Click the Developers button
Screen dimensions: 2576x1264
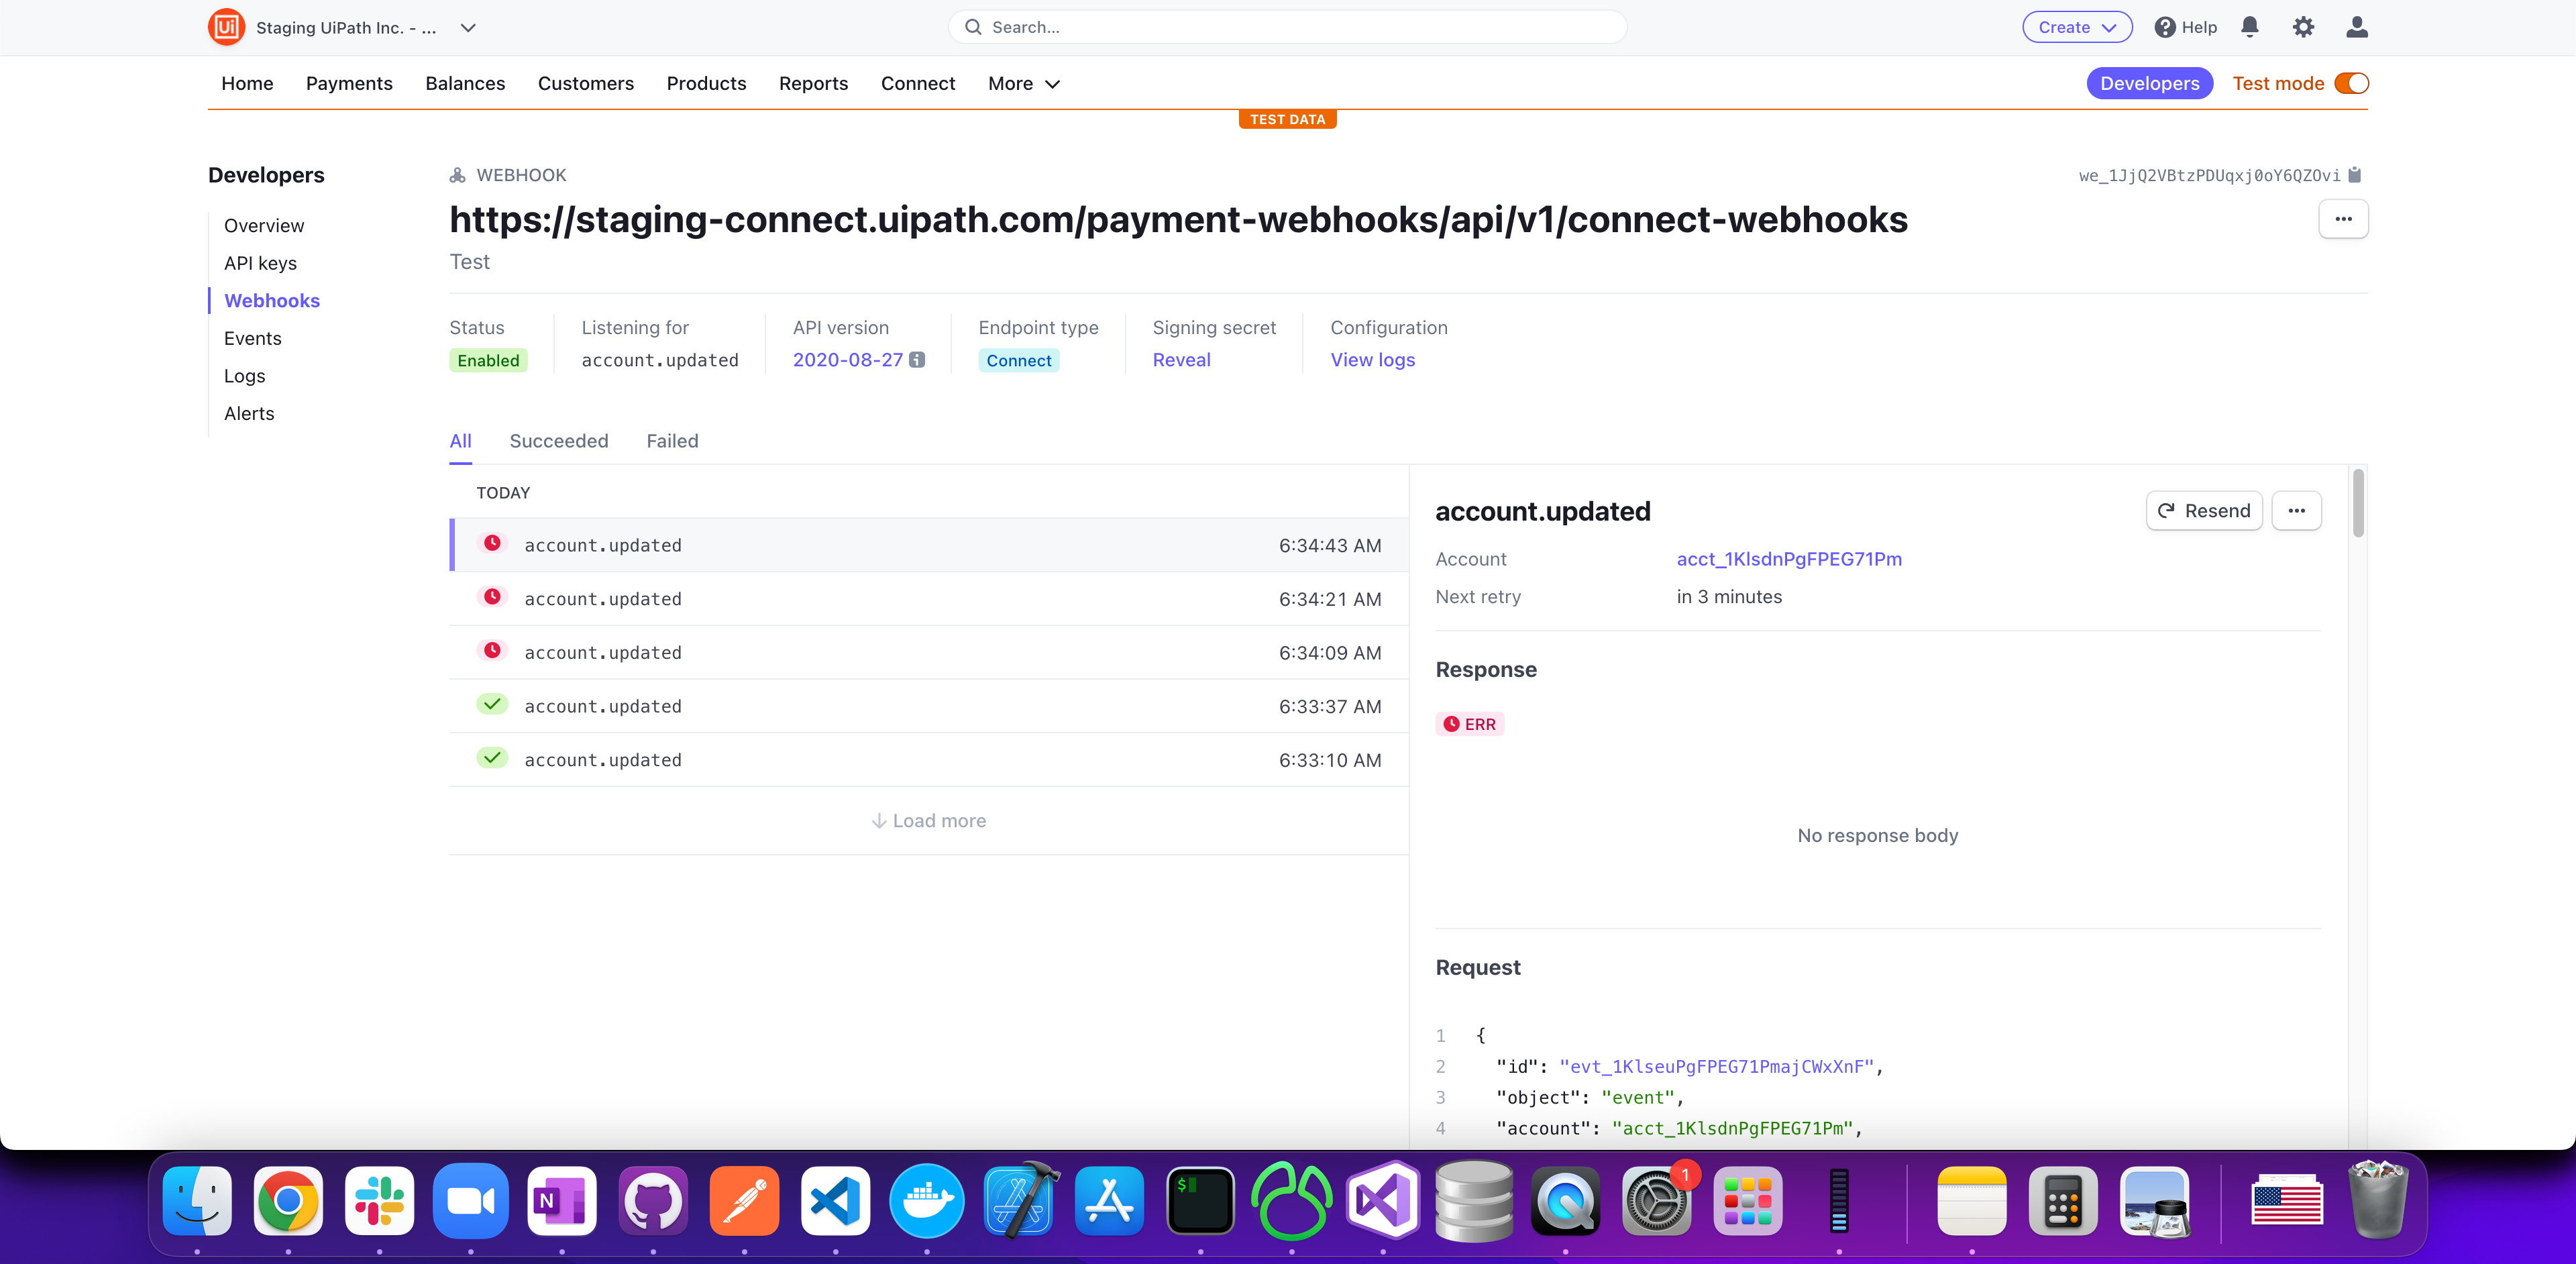(2150, 83)
